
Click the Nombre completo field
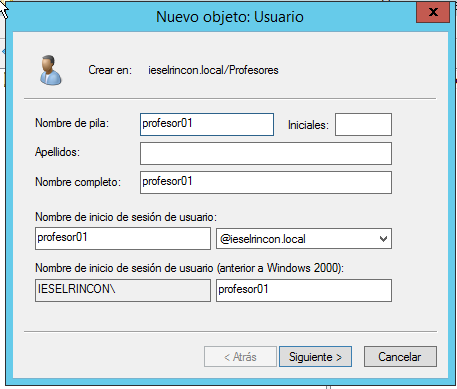point(266,182)
